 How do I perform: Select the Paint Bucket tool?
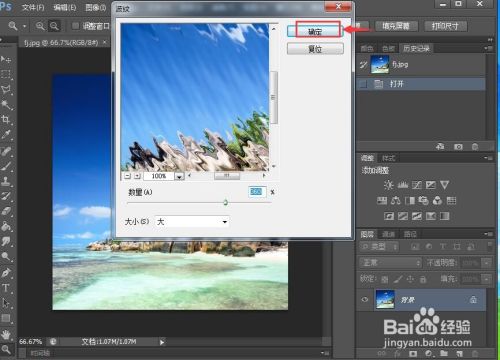pyautogui.click(x=6, y=226)
